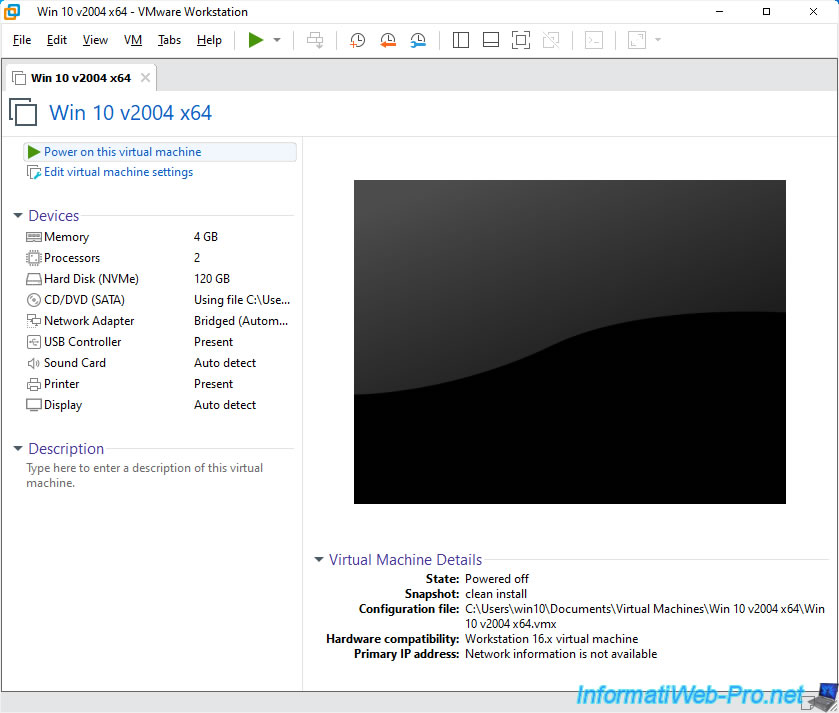Maximize the VMware Workstation window

766,12
